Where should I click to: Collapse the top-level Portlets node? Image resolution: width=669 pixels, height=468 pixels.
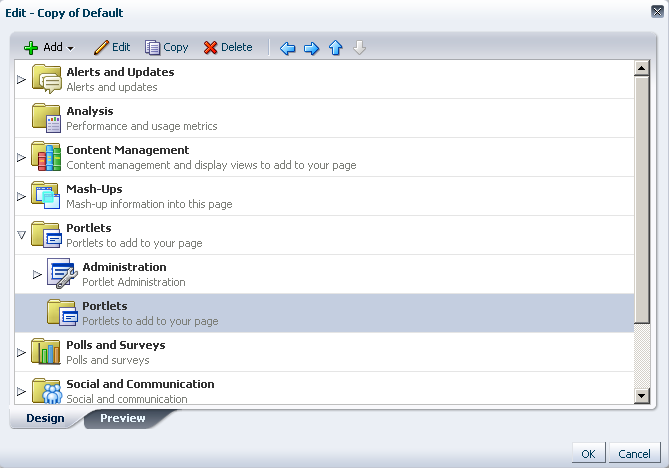click(x=21, y=235)
